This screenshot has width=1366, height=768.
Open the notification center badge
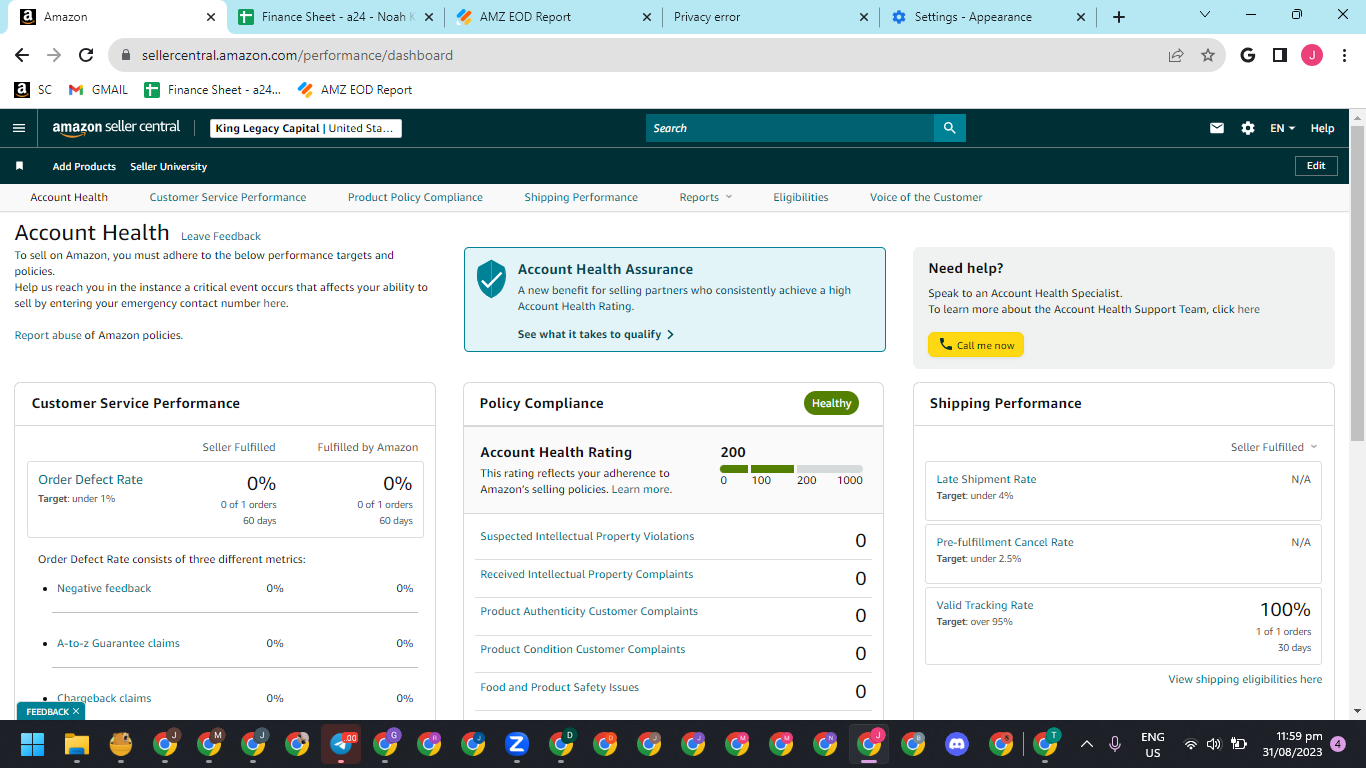point(1338,744)
